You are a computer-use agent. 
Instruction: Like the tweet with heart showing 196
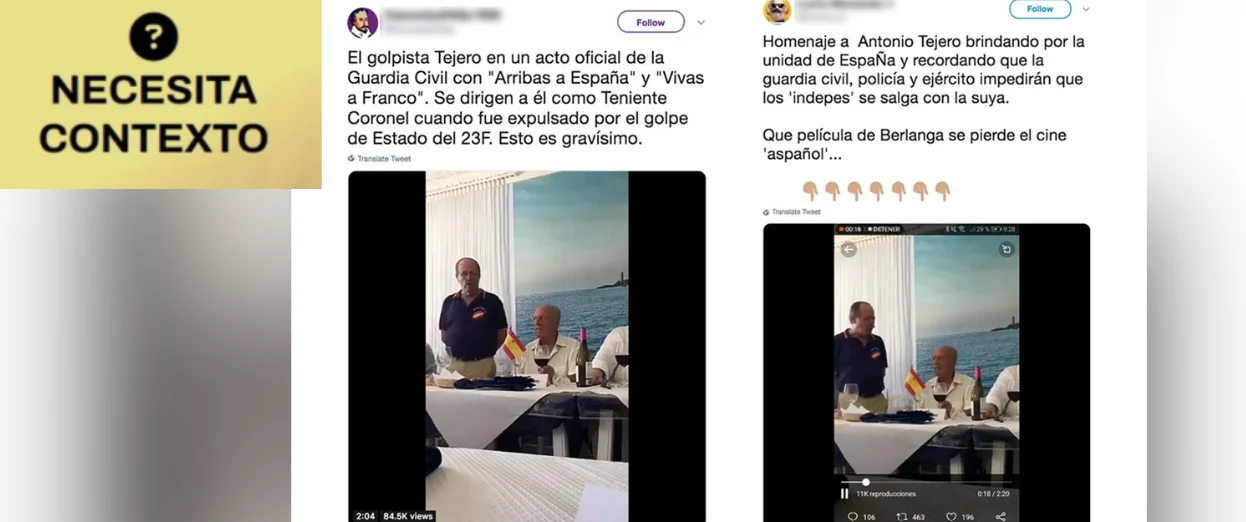951,516
